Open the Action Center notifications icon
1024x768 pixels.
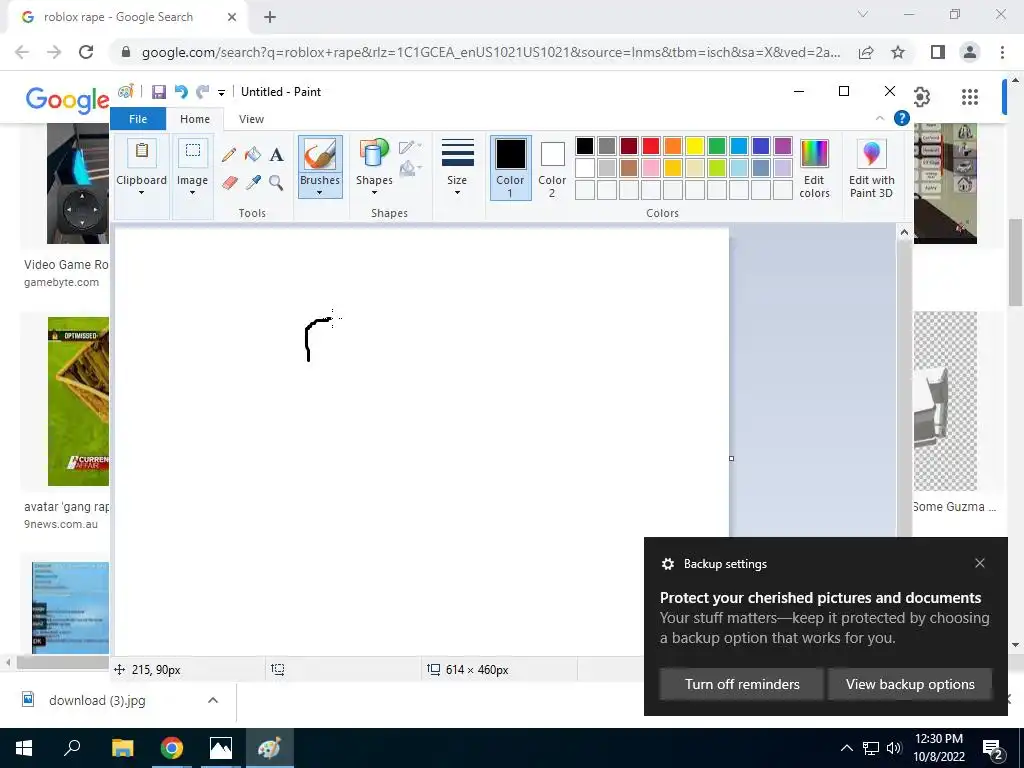(993, 748)
